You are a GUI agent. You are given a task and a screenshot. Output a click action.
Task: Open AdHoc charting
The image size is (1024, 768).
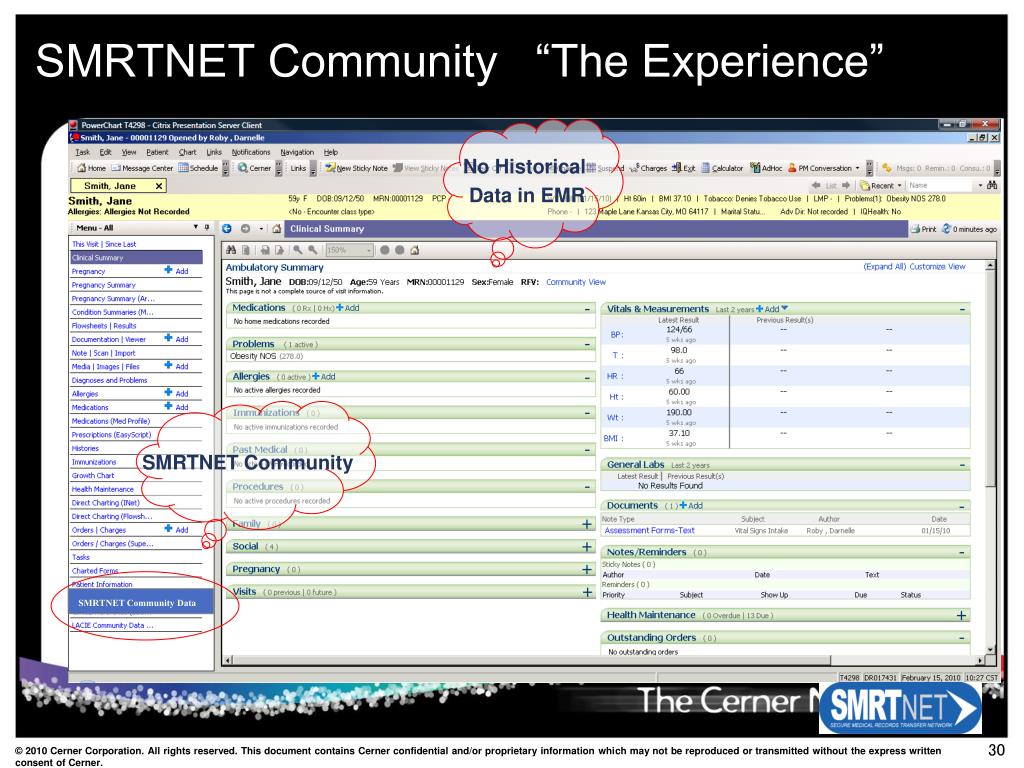tap(766, 168)
